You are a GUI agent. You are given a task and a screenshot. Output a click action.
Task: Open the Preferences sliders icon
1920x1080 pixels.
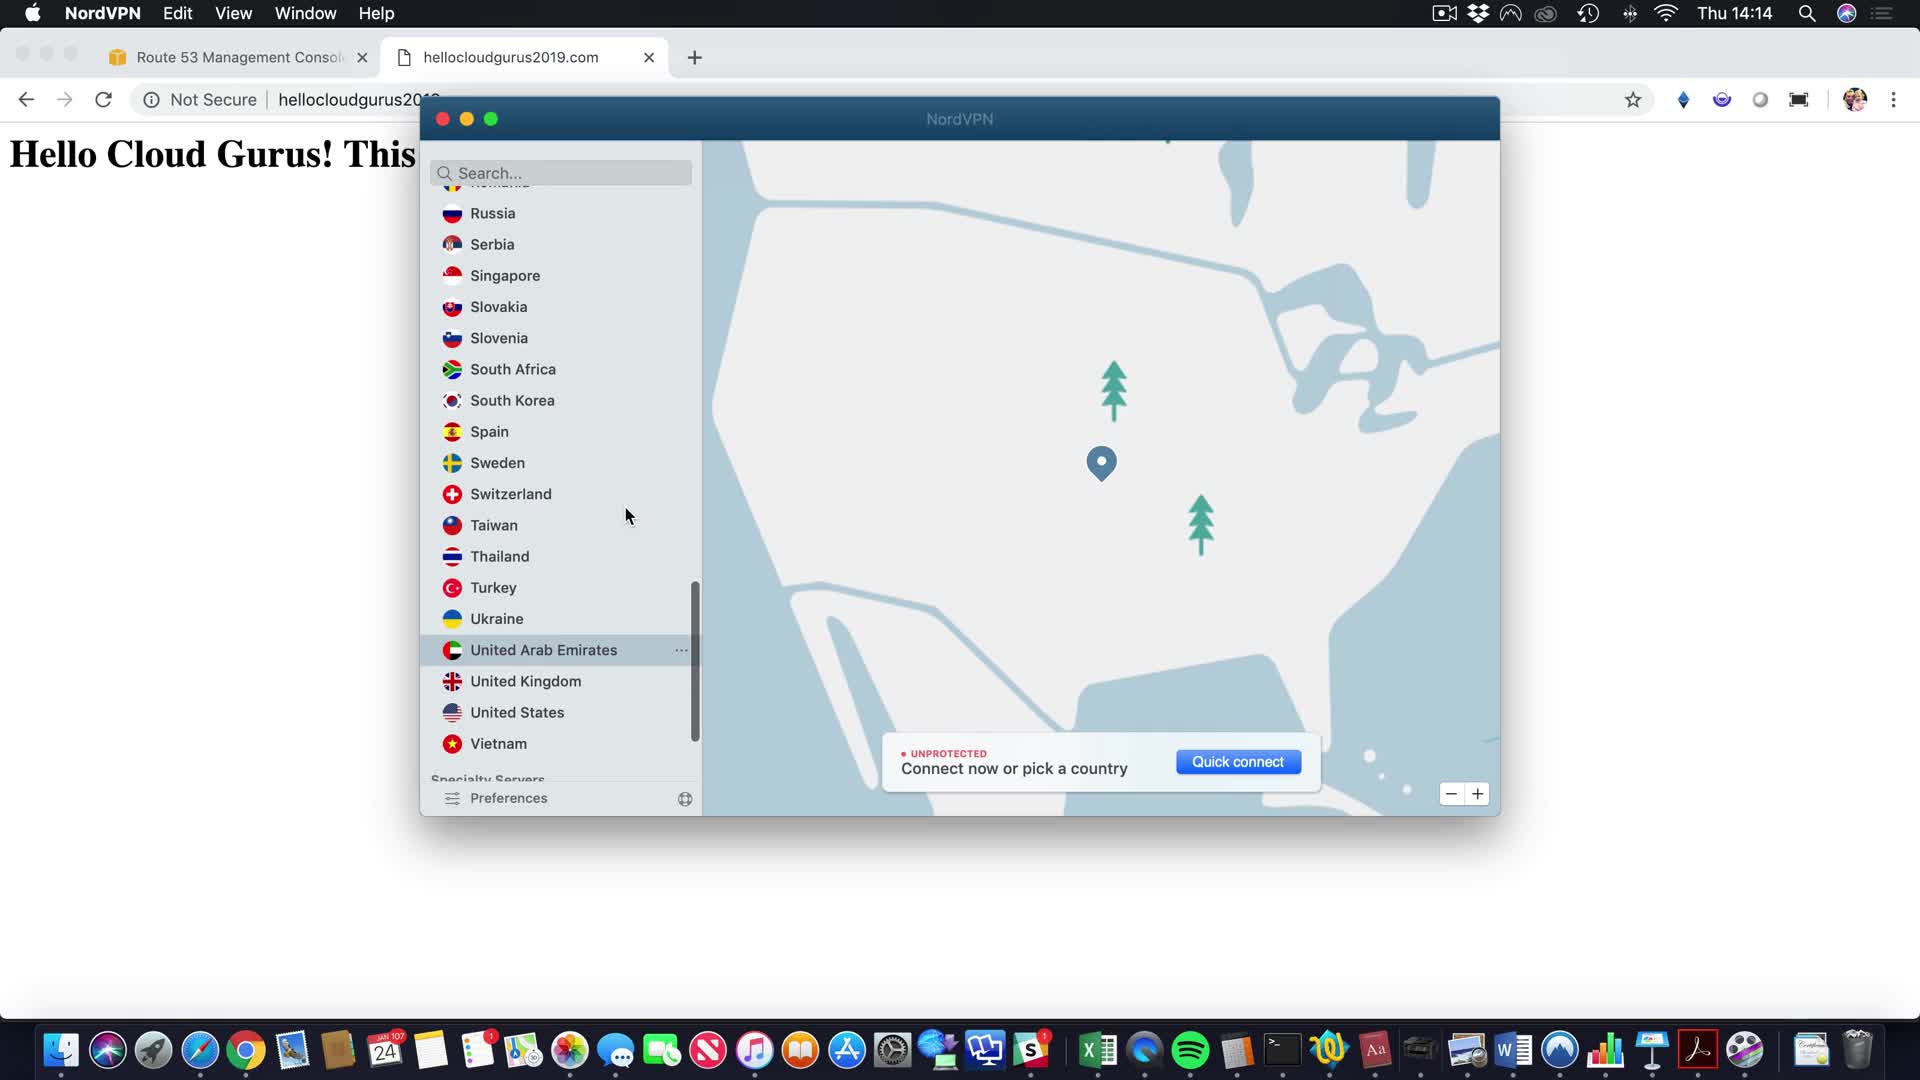coord(452,798)
